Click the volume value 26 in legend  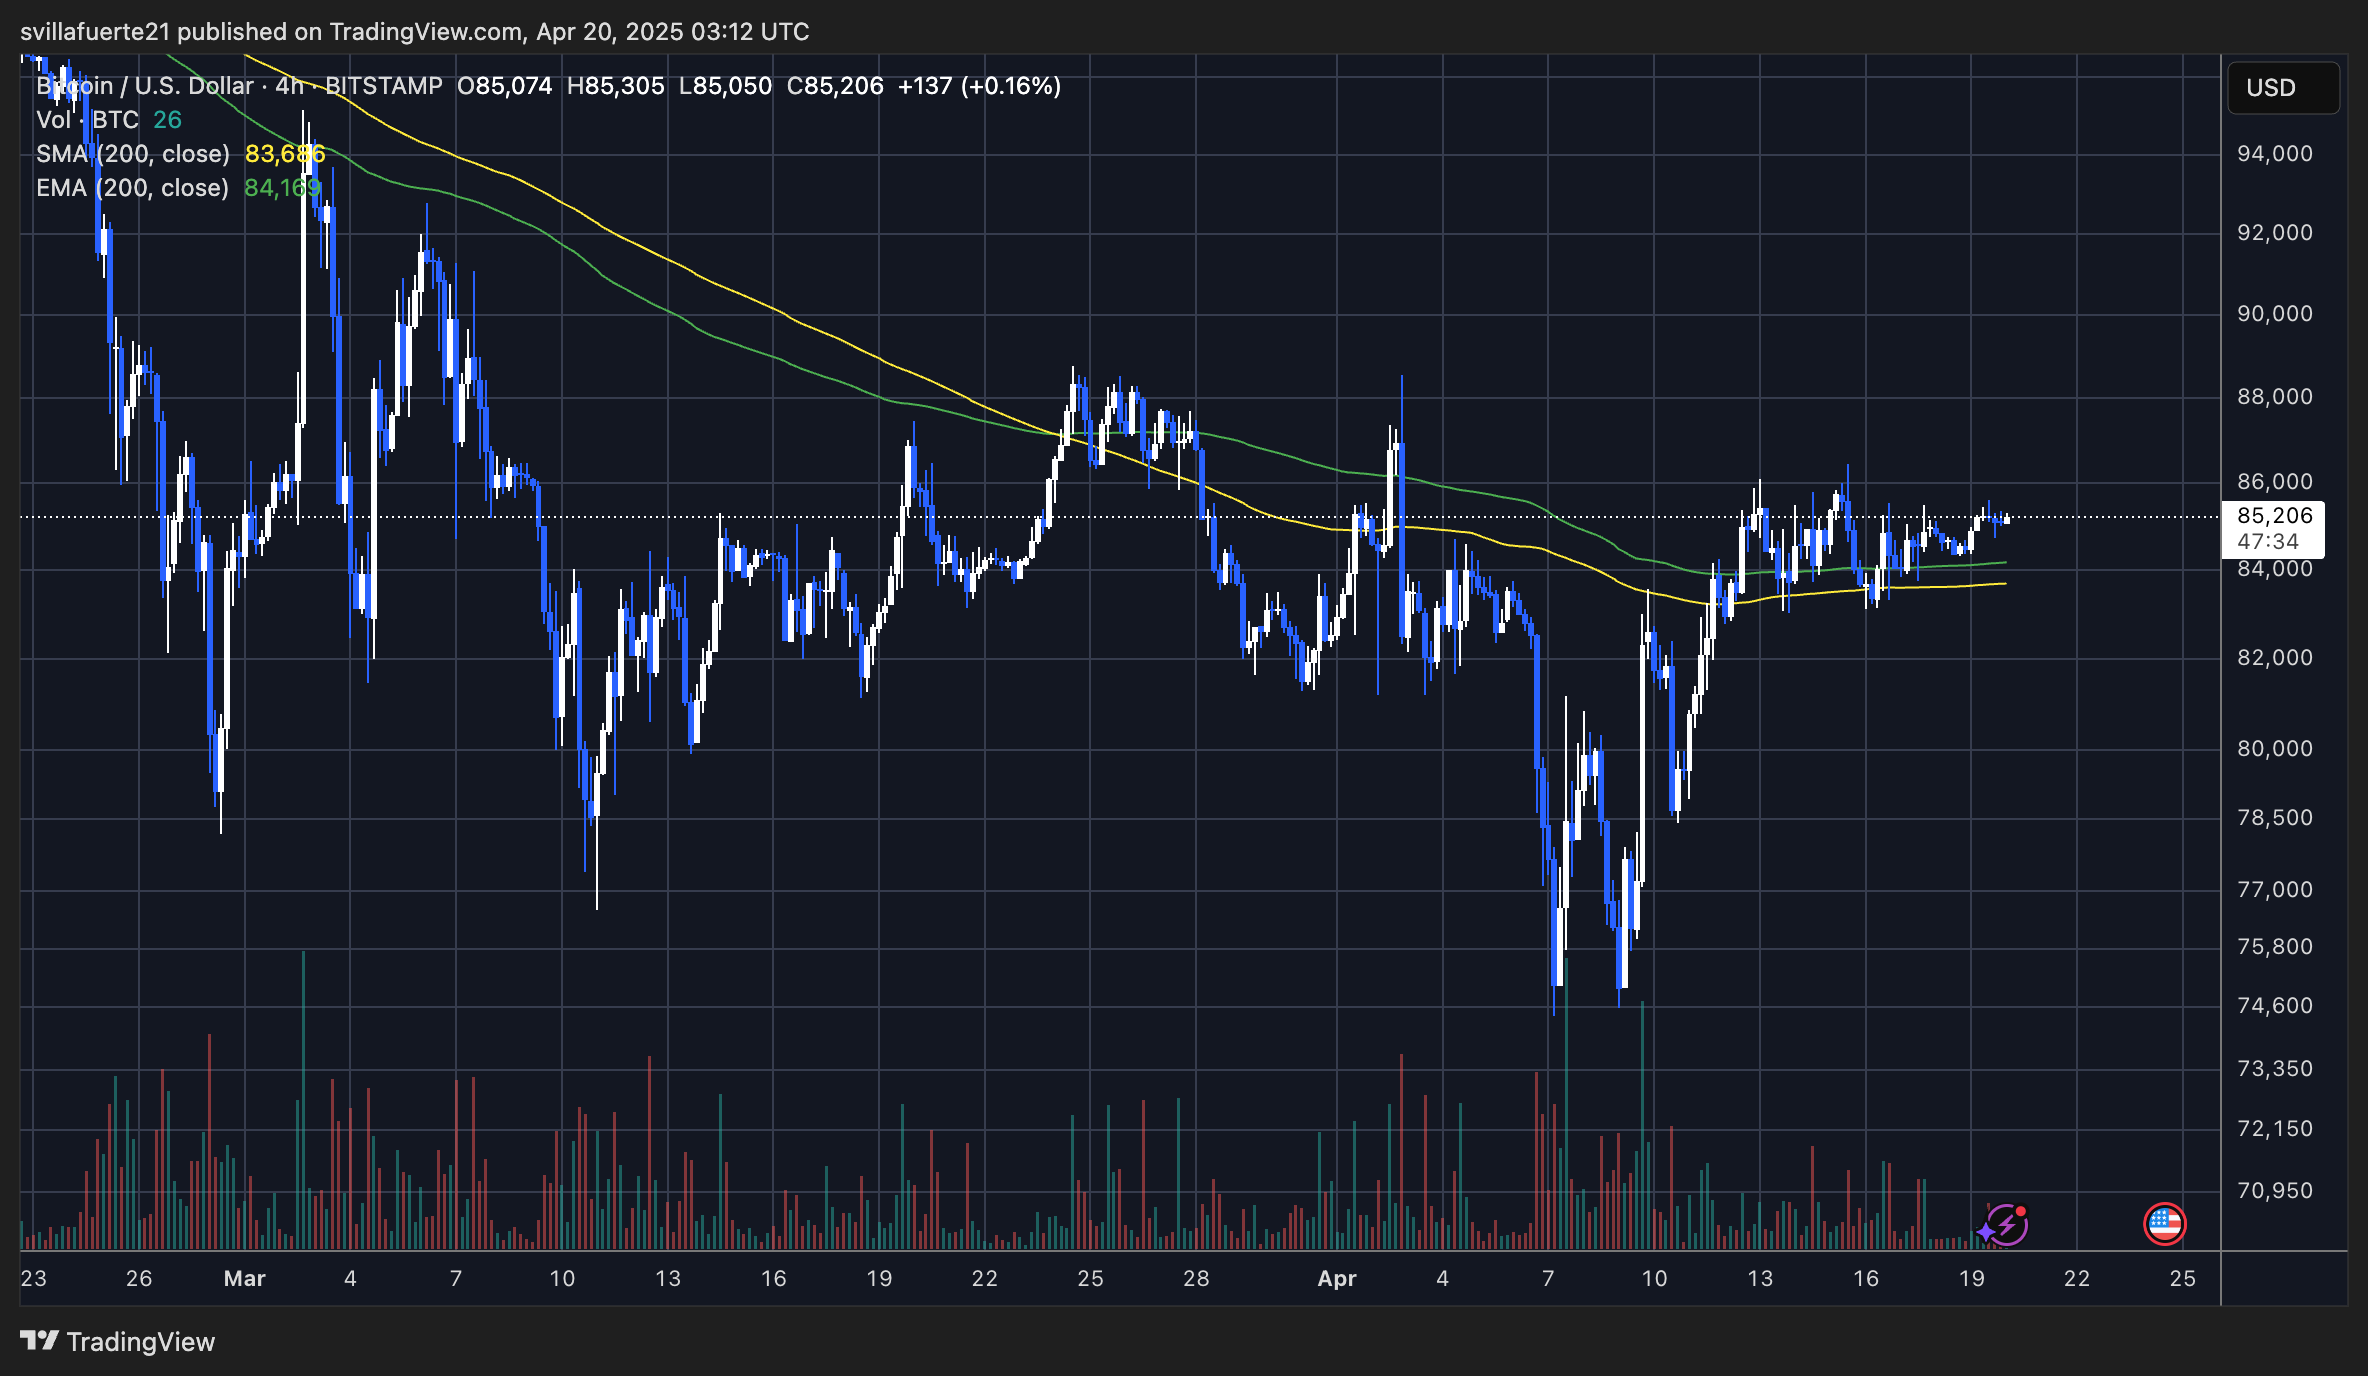pos(166,119)
